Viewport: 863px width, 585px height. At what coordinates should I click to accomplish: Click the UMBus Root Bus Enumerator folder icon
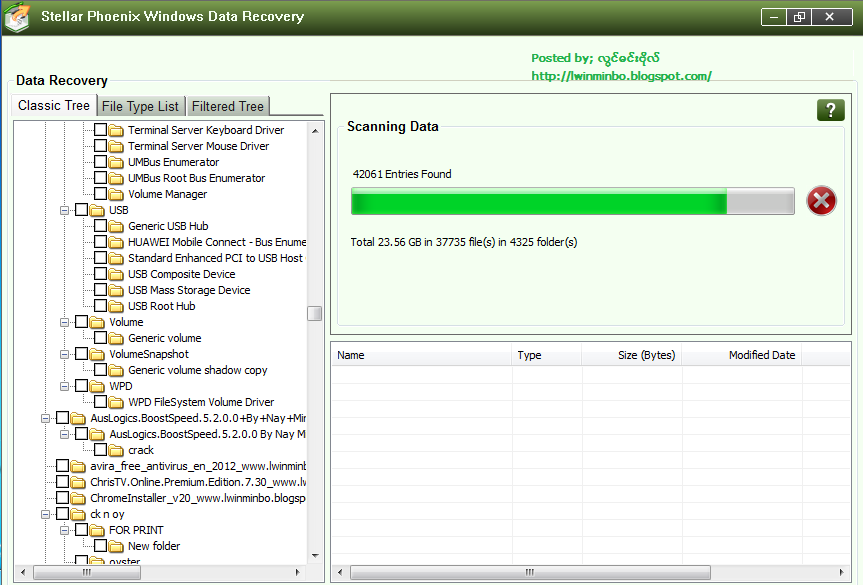[x=116, y=178]
